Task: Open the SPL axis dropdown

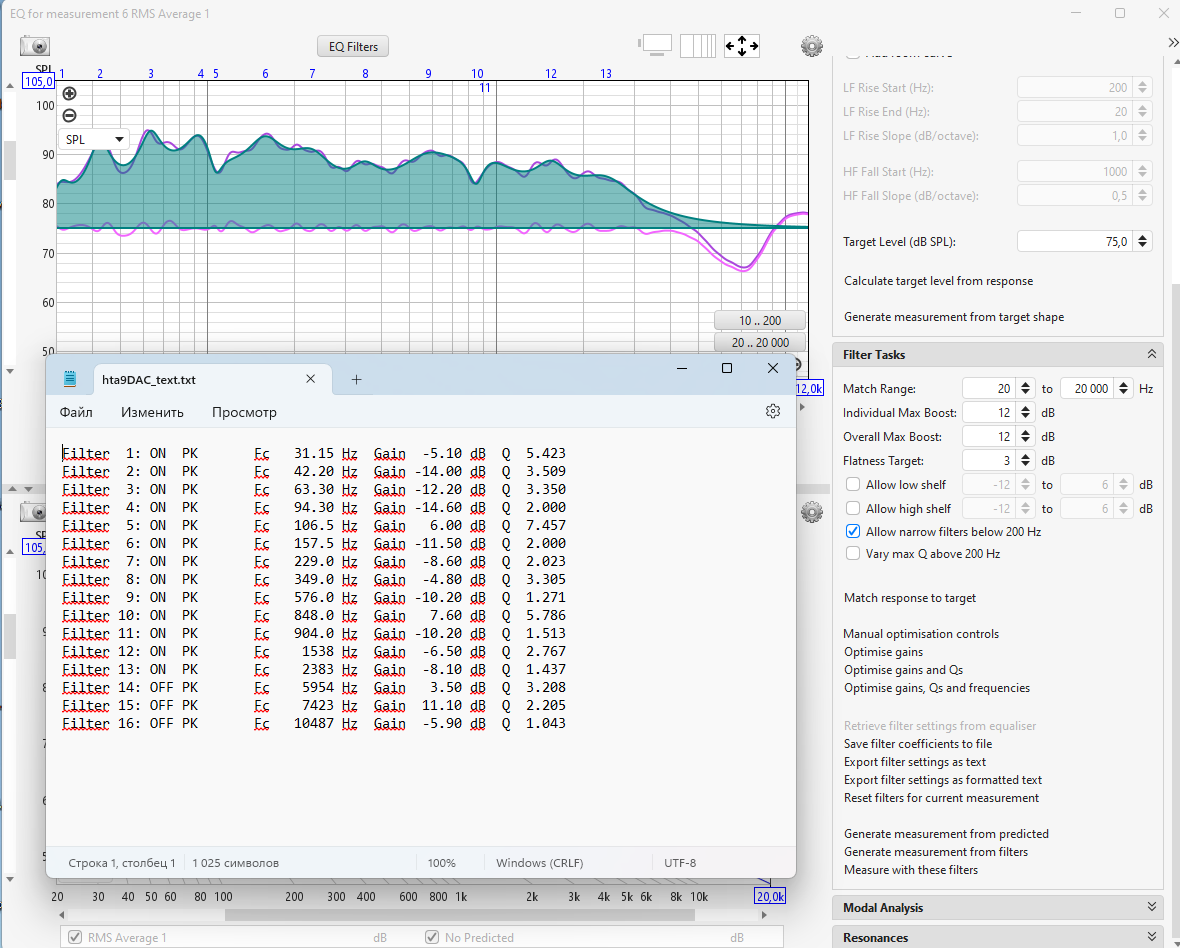Action: tap(95, 140)
